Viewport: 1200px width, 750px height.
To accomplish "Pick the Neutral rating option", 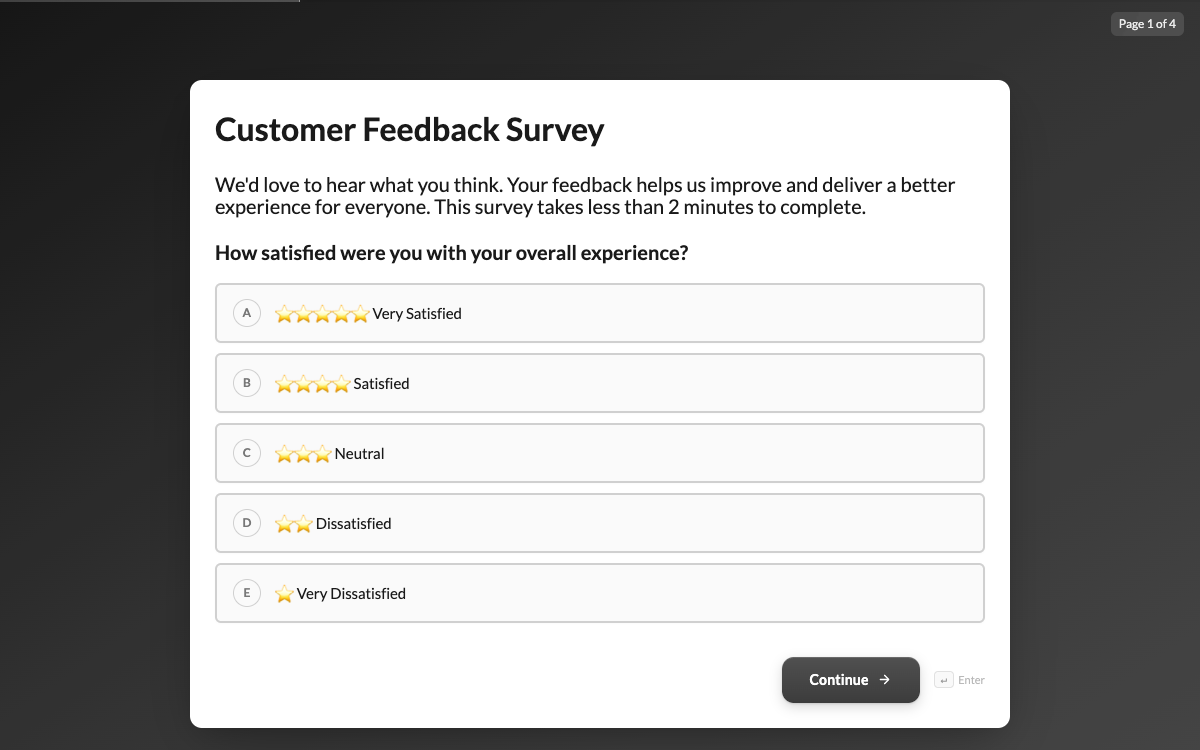I will (600, 453).
